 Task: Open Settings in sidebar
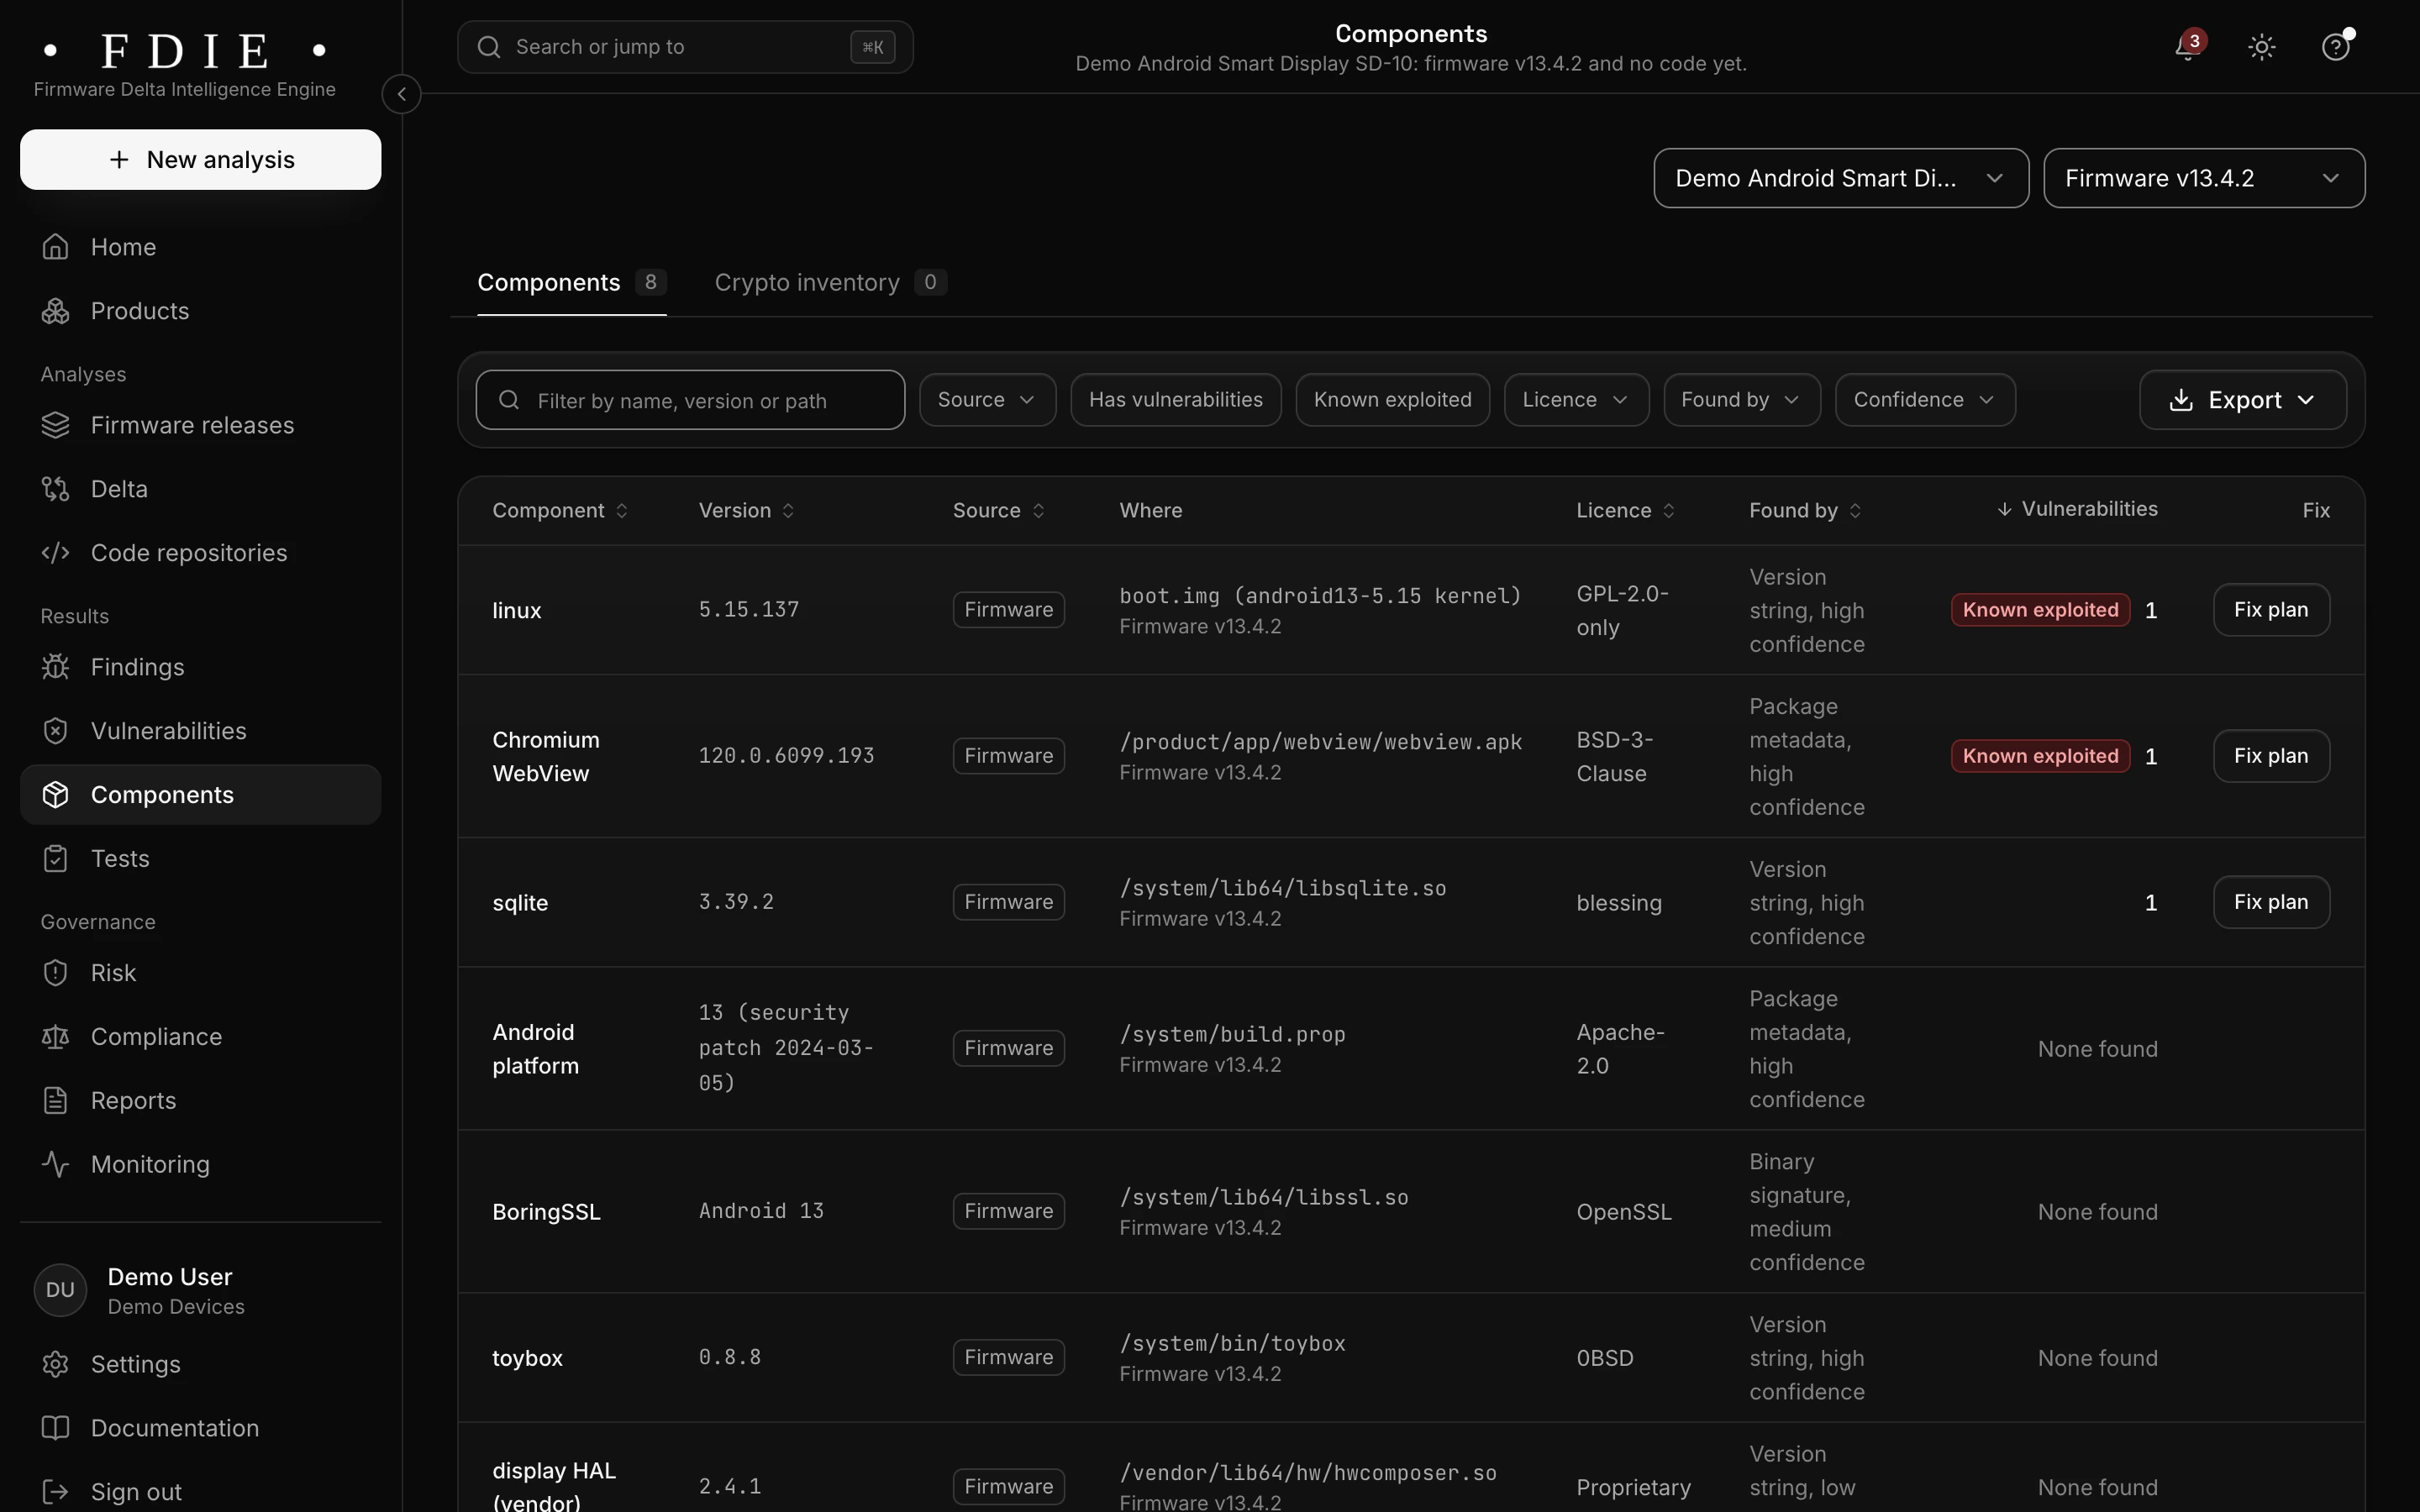[x=200, y=1365]
